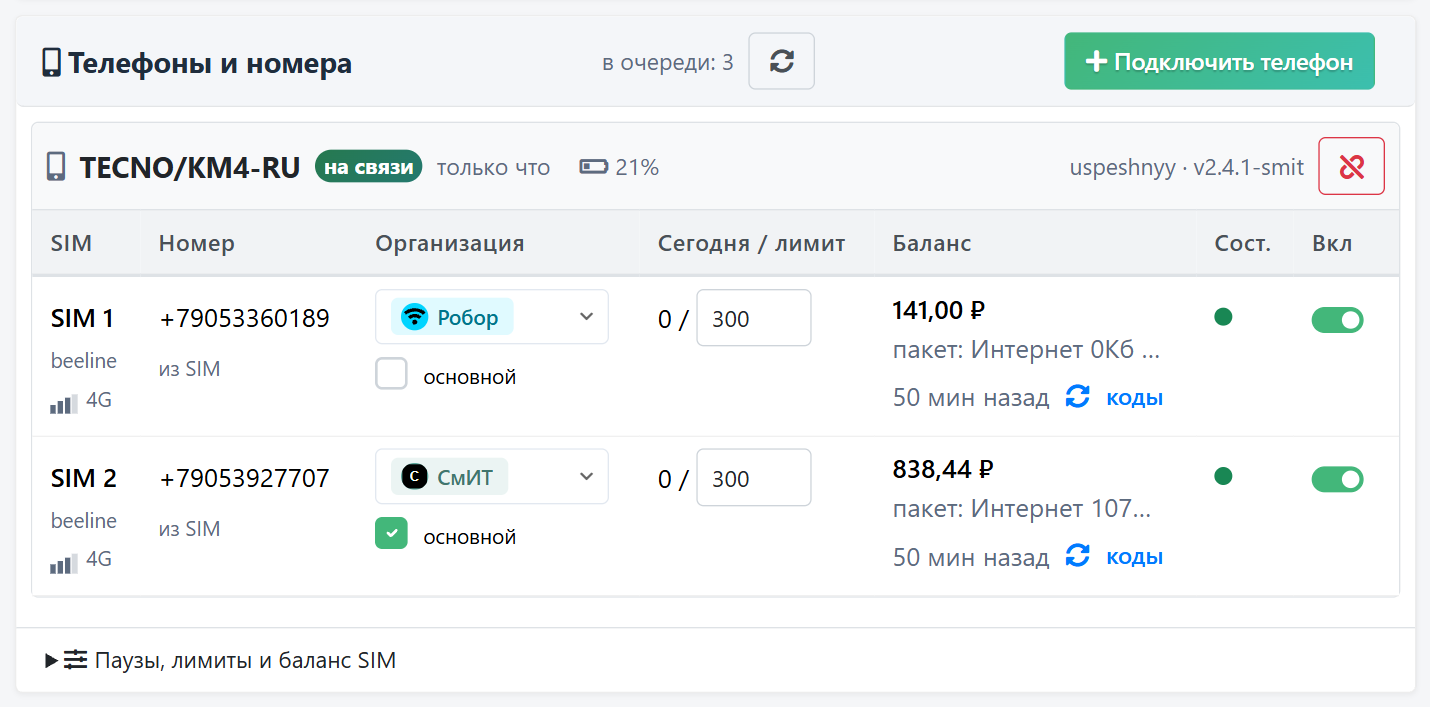Click the Баланс column header
The width and height of the screenshot is (1430, 707).
pos(932,243)
